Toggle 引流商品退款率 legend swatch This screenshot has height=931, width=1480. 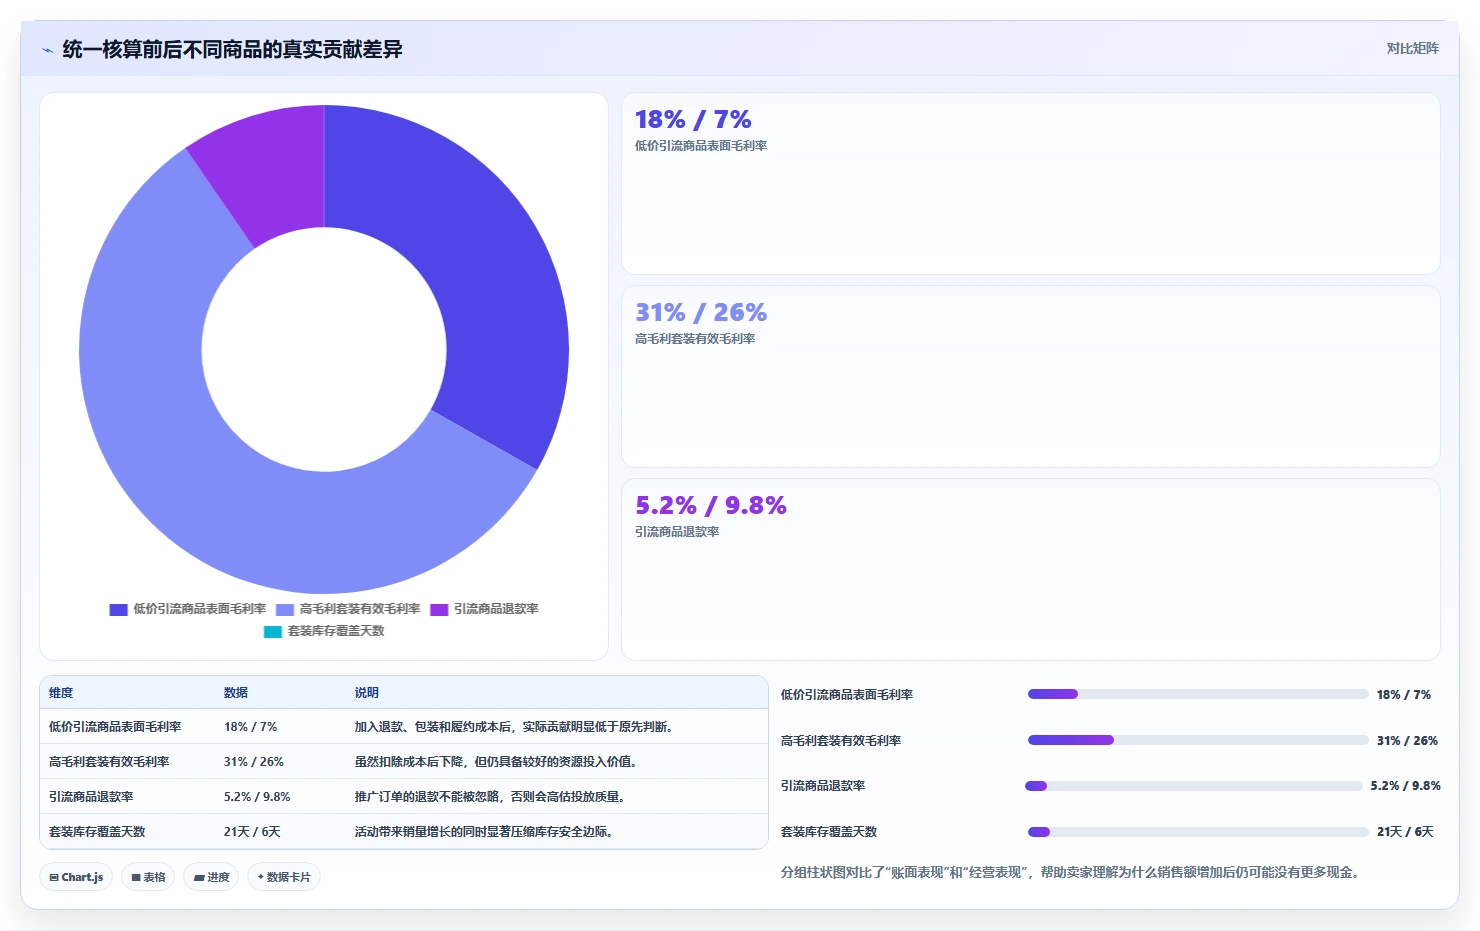pos(439,610)
